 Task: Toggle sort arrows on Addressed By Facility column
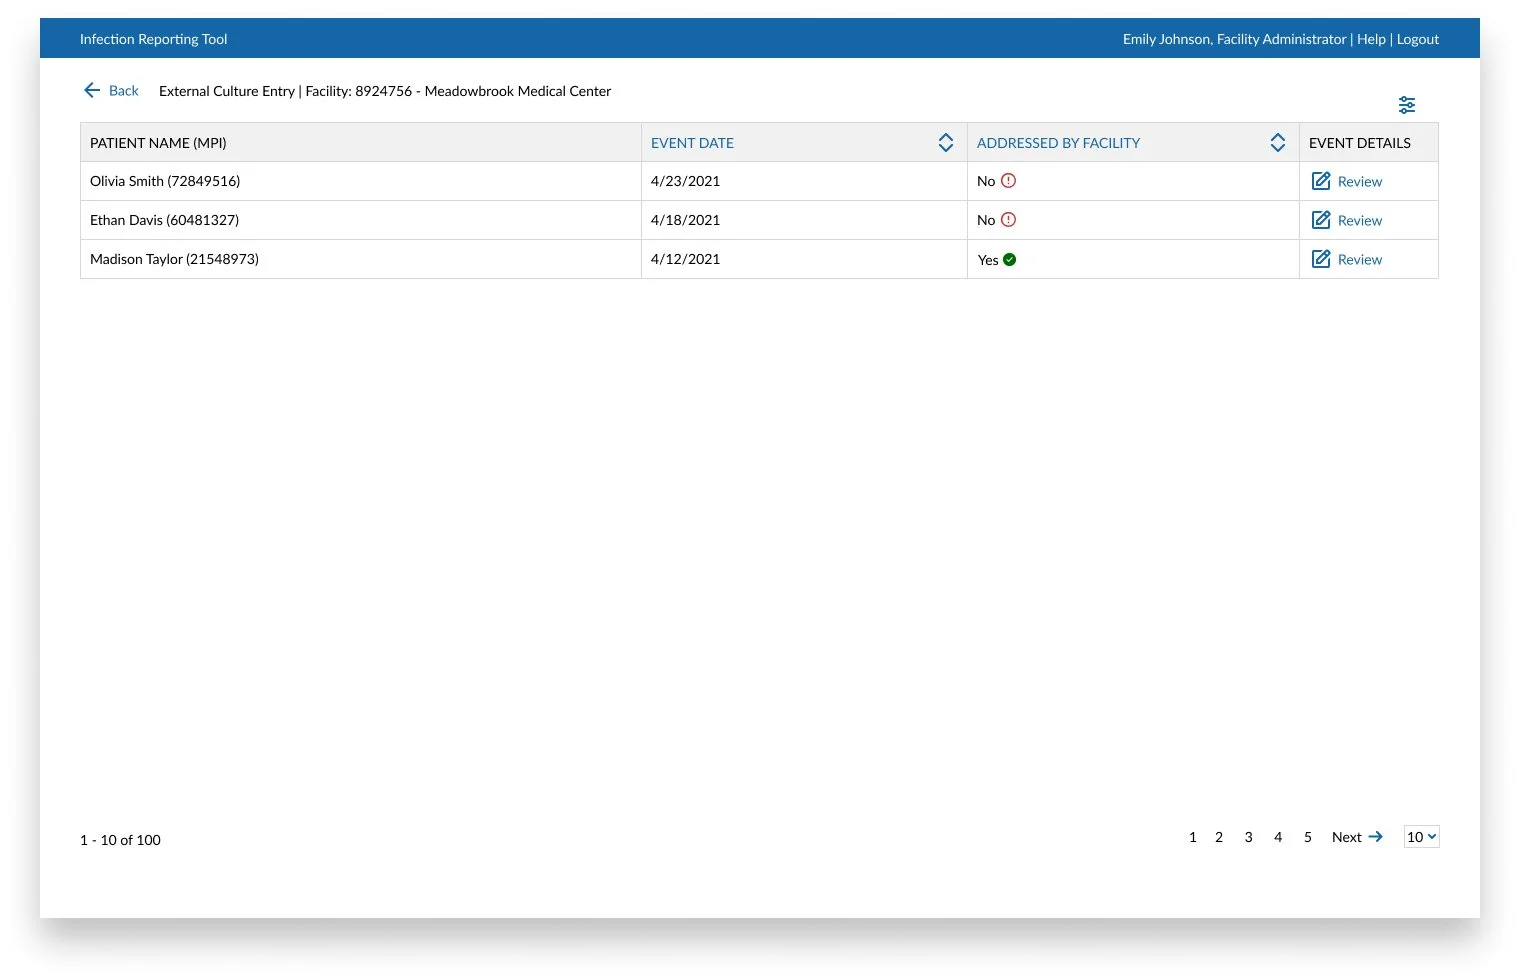point(1278,143)
